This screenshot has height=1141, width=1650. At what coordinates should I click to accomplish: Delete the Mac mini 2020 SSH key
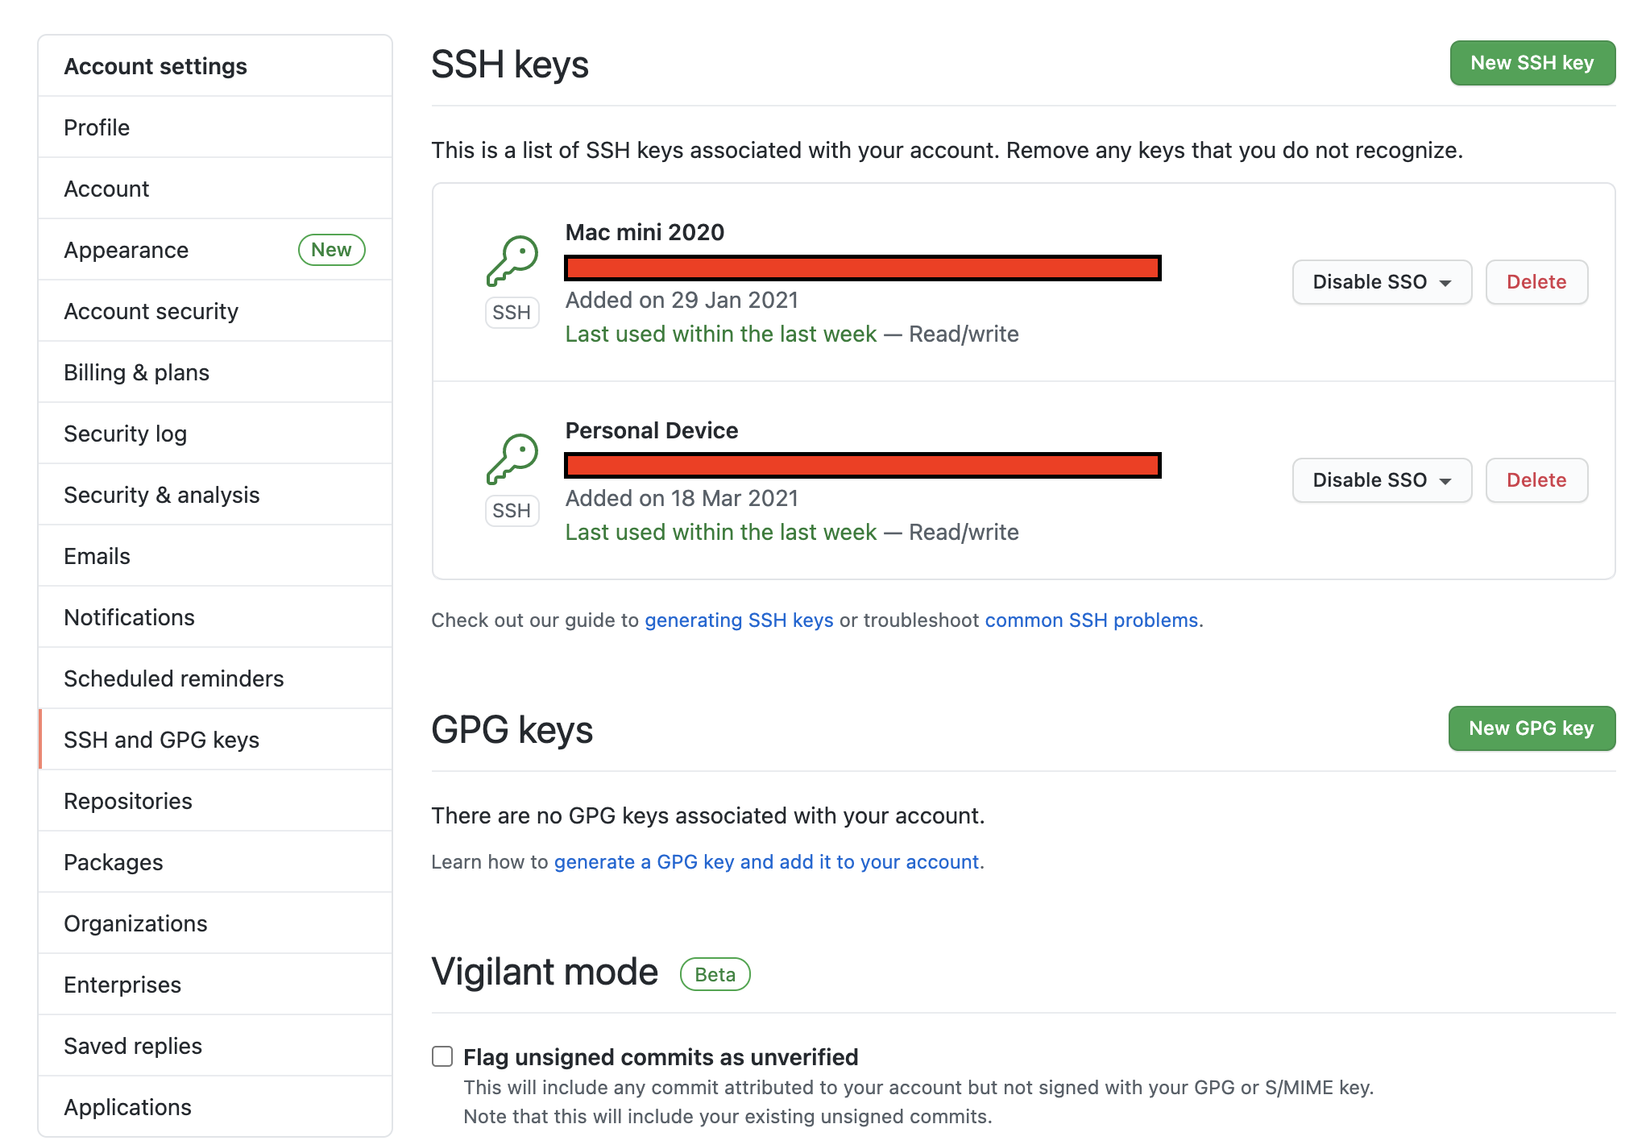[x=1536, y=282]
